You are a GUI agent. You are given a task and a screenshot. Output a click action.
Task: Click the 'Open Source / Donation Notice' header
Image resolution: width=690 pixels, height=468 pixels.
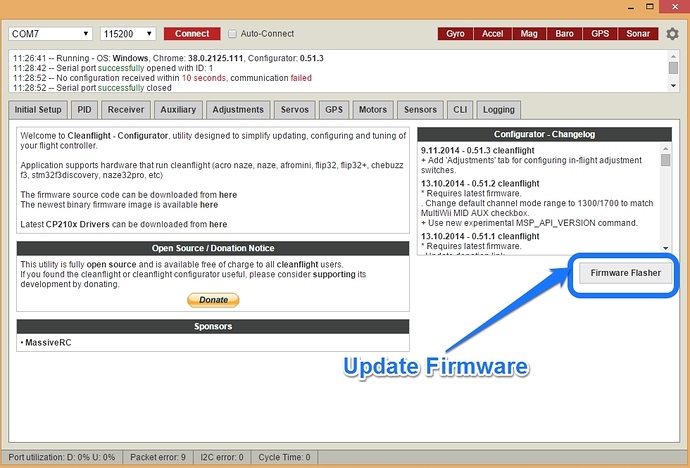point(213,248)
